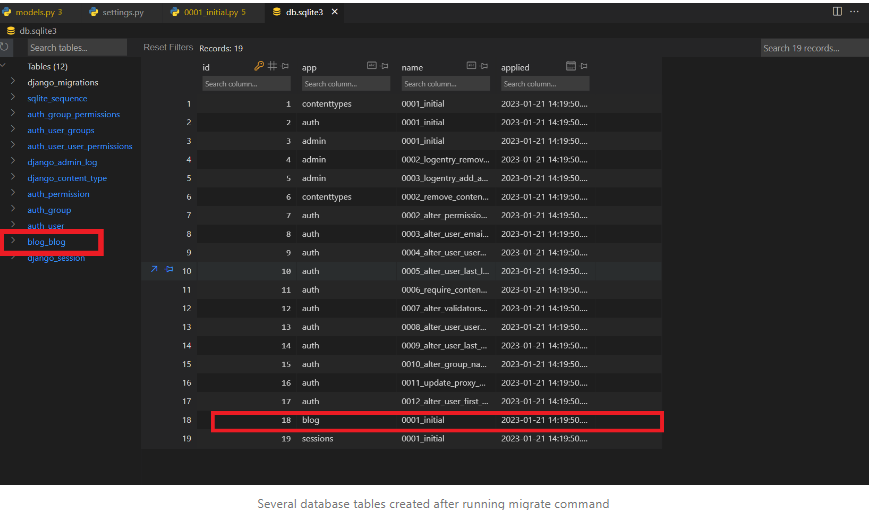Image resolution: width=870 pixels, height=510 pixels.
Task: Click the calendar type icon on applied column
Action: pyautogui.click(x=571, y=67)
